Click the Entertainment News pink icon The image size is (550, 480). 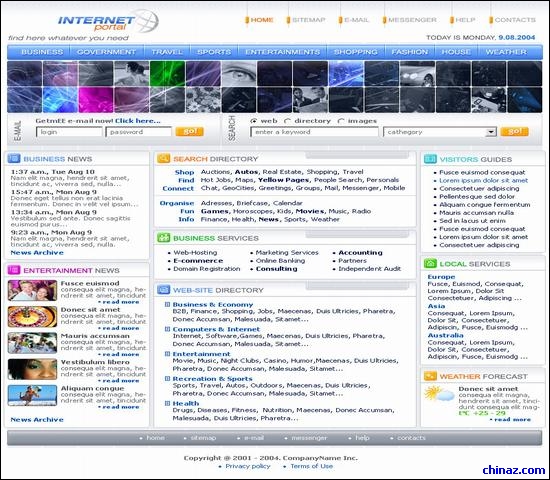click(x=14, y=270)
